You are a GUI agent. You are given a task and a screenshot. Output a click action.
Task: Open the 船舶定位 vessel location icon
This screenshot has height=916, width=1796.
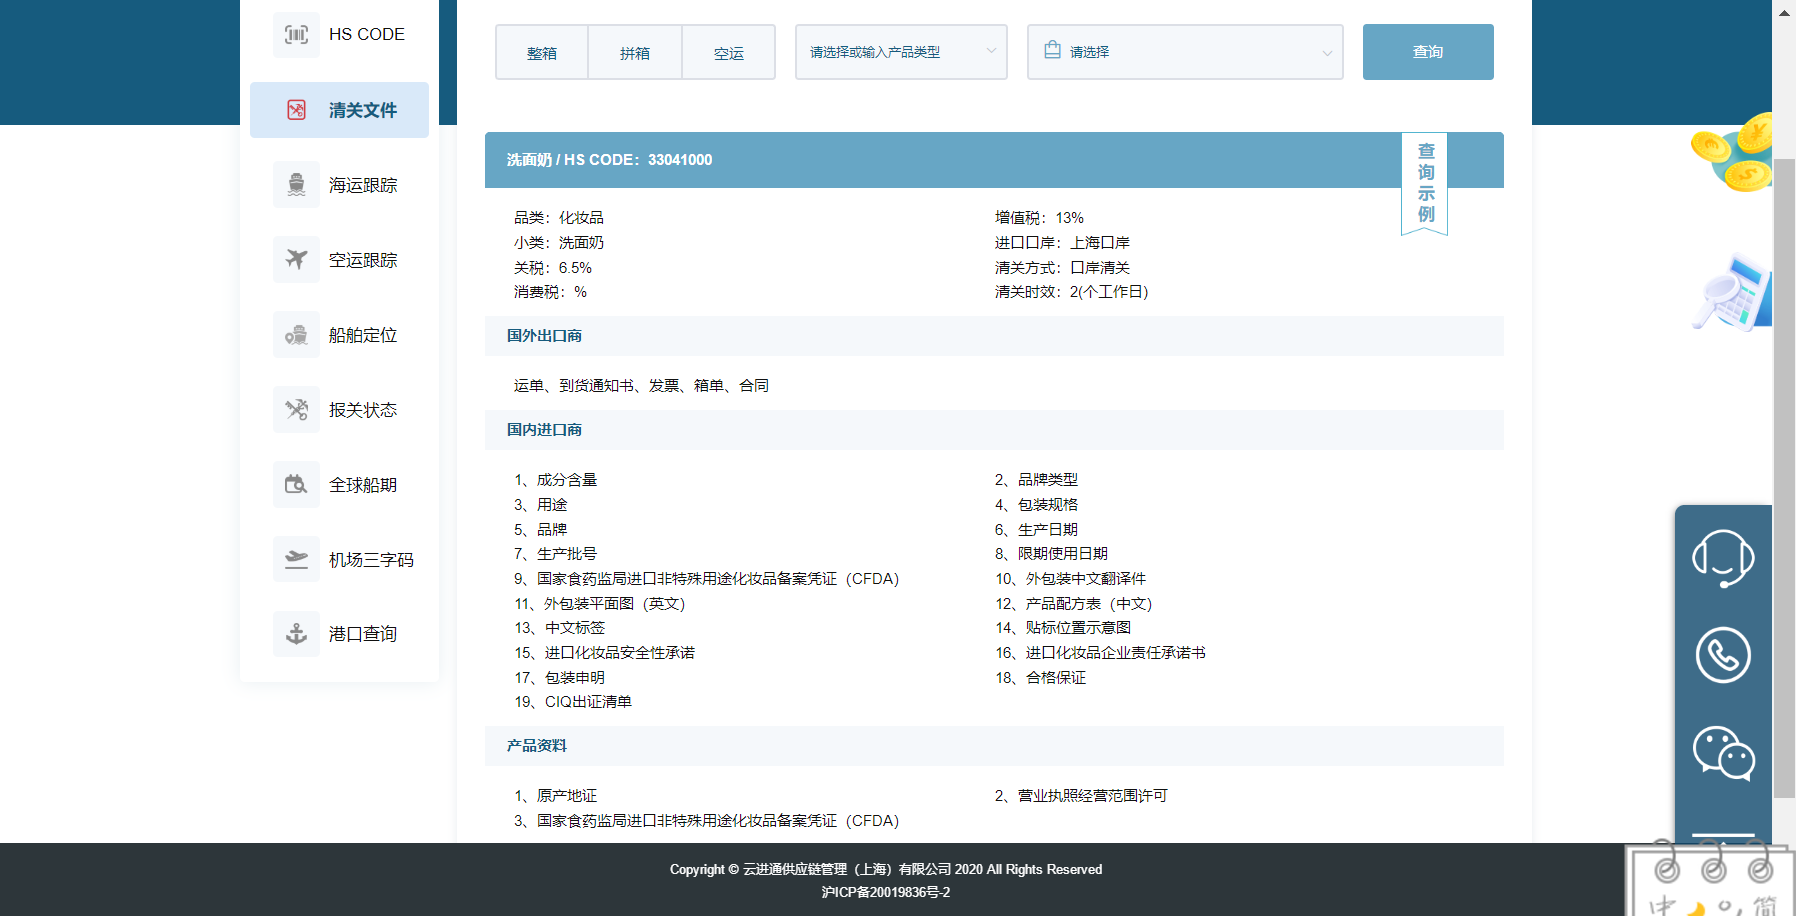pyautogui.click(x=296, y=335)
